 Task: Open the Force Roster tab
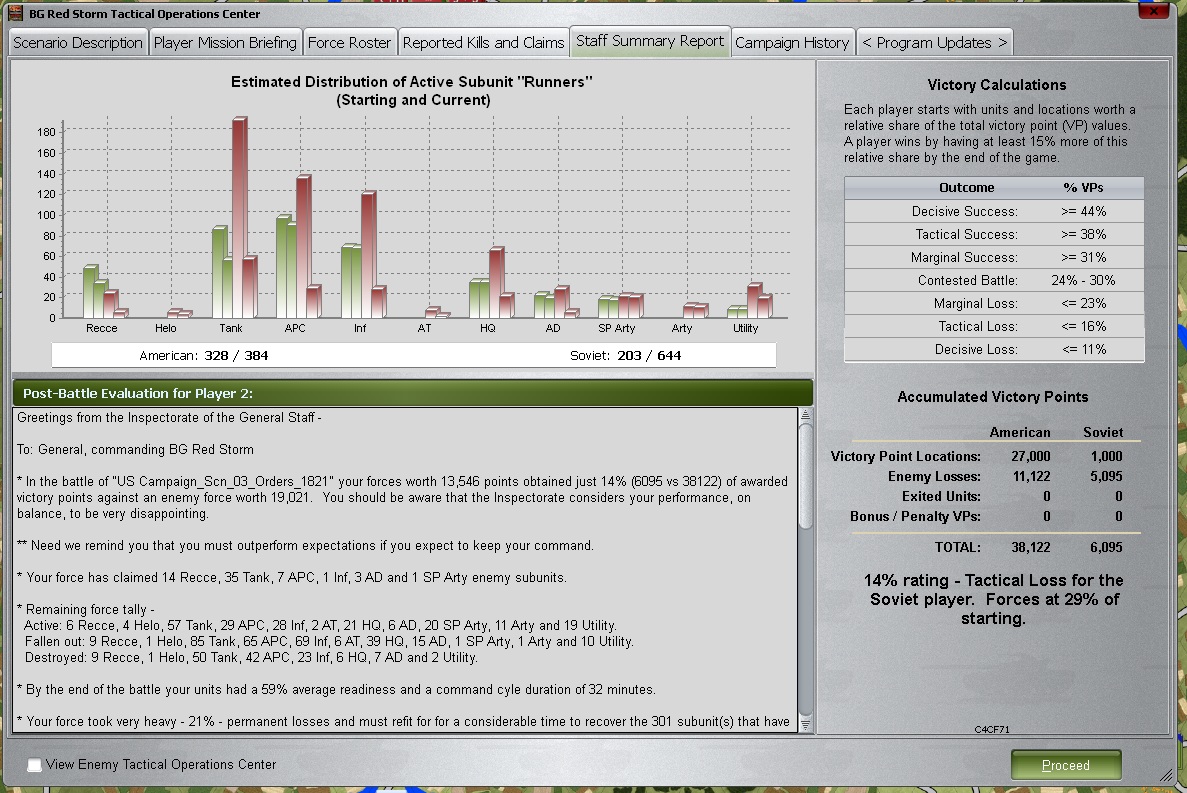coord(349,42)
